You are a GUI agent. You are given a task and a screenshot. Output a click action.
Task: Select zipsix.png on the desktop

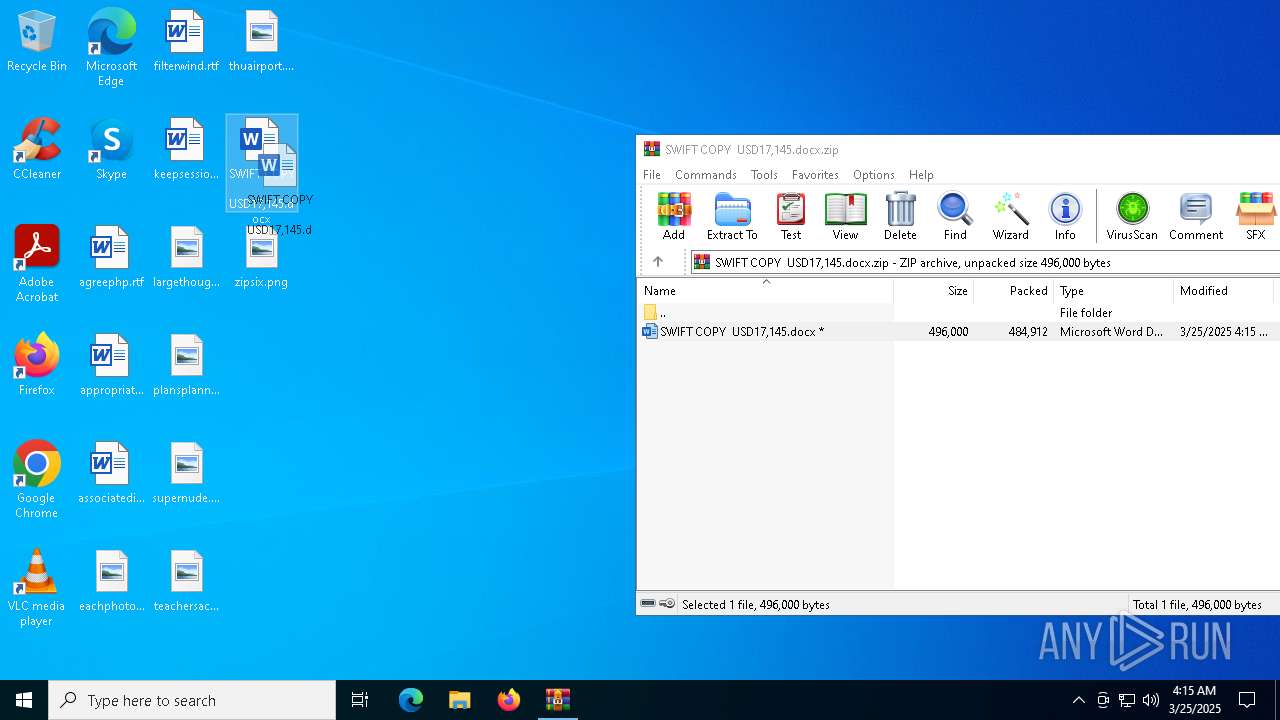(261, 258)
